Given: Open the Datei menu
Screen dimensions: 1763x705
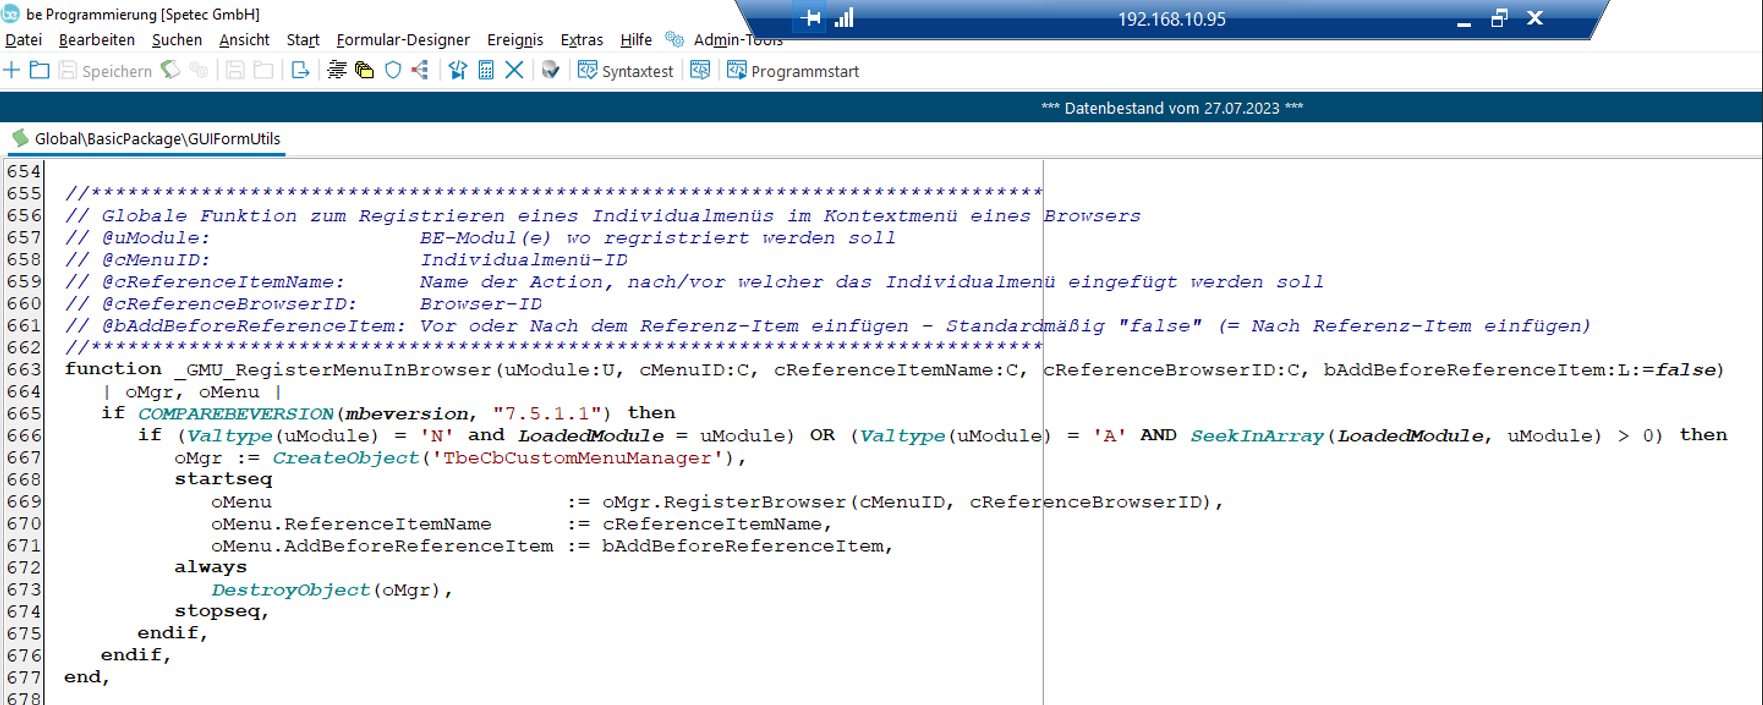Looking at the screenshot, I should click(24, 40).
